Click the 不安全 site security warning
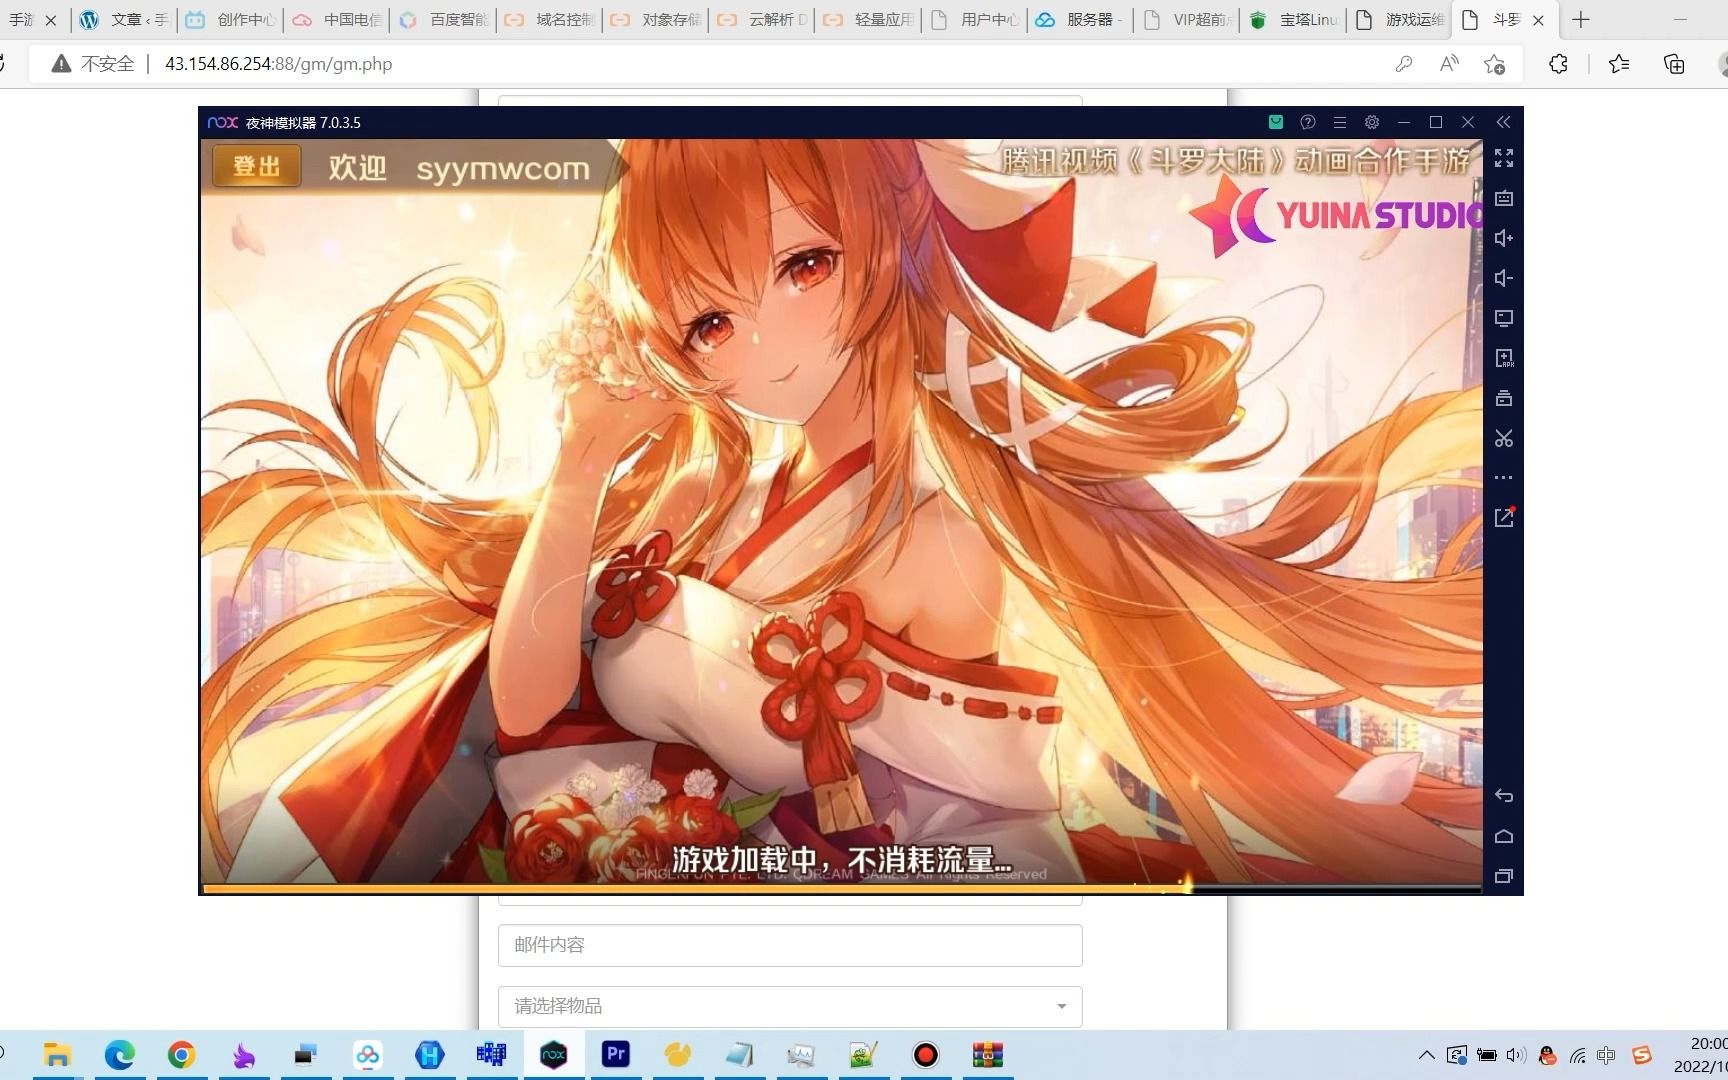Image resolution: width=1728 pixels, height=1080 pixels. coord(93,64)
